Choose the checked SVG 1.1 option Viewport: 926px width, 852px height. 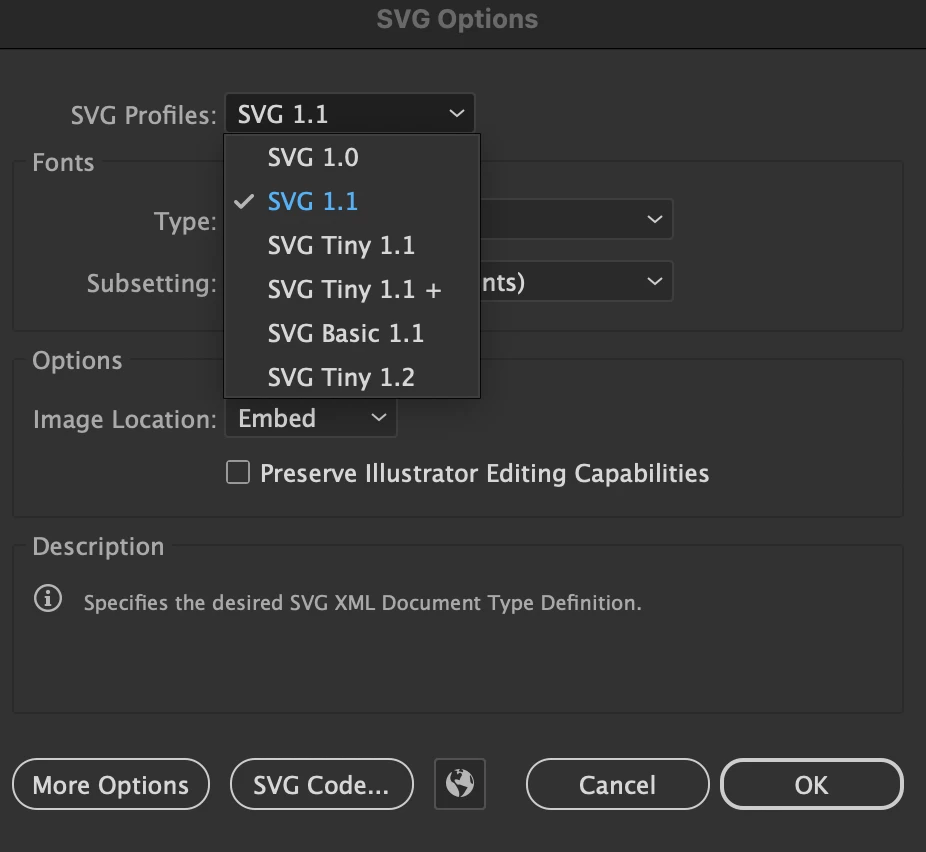313,202
